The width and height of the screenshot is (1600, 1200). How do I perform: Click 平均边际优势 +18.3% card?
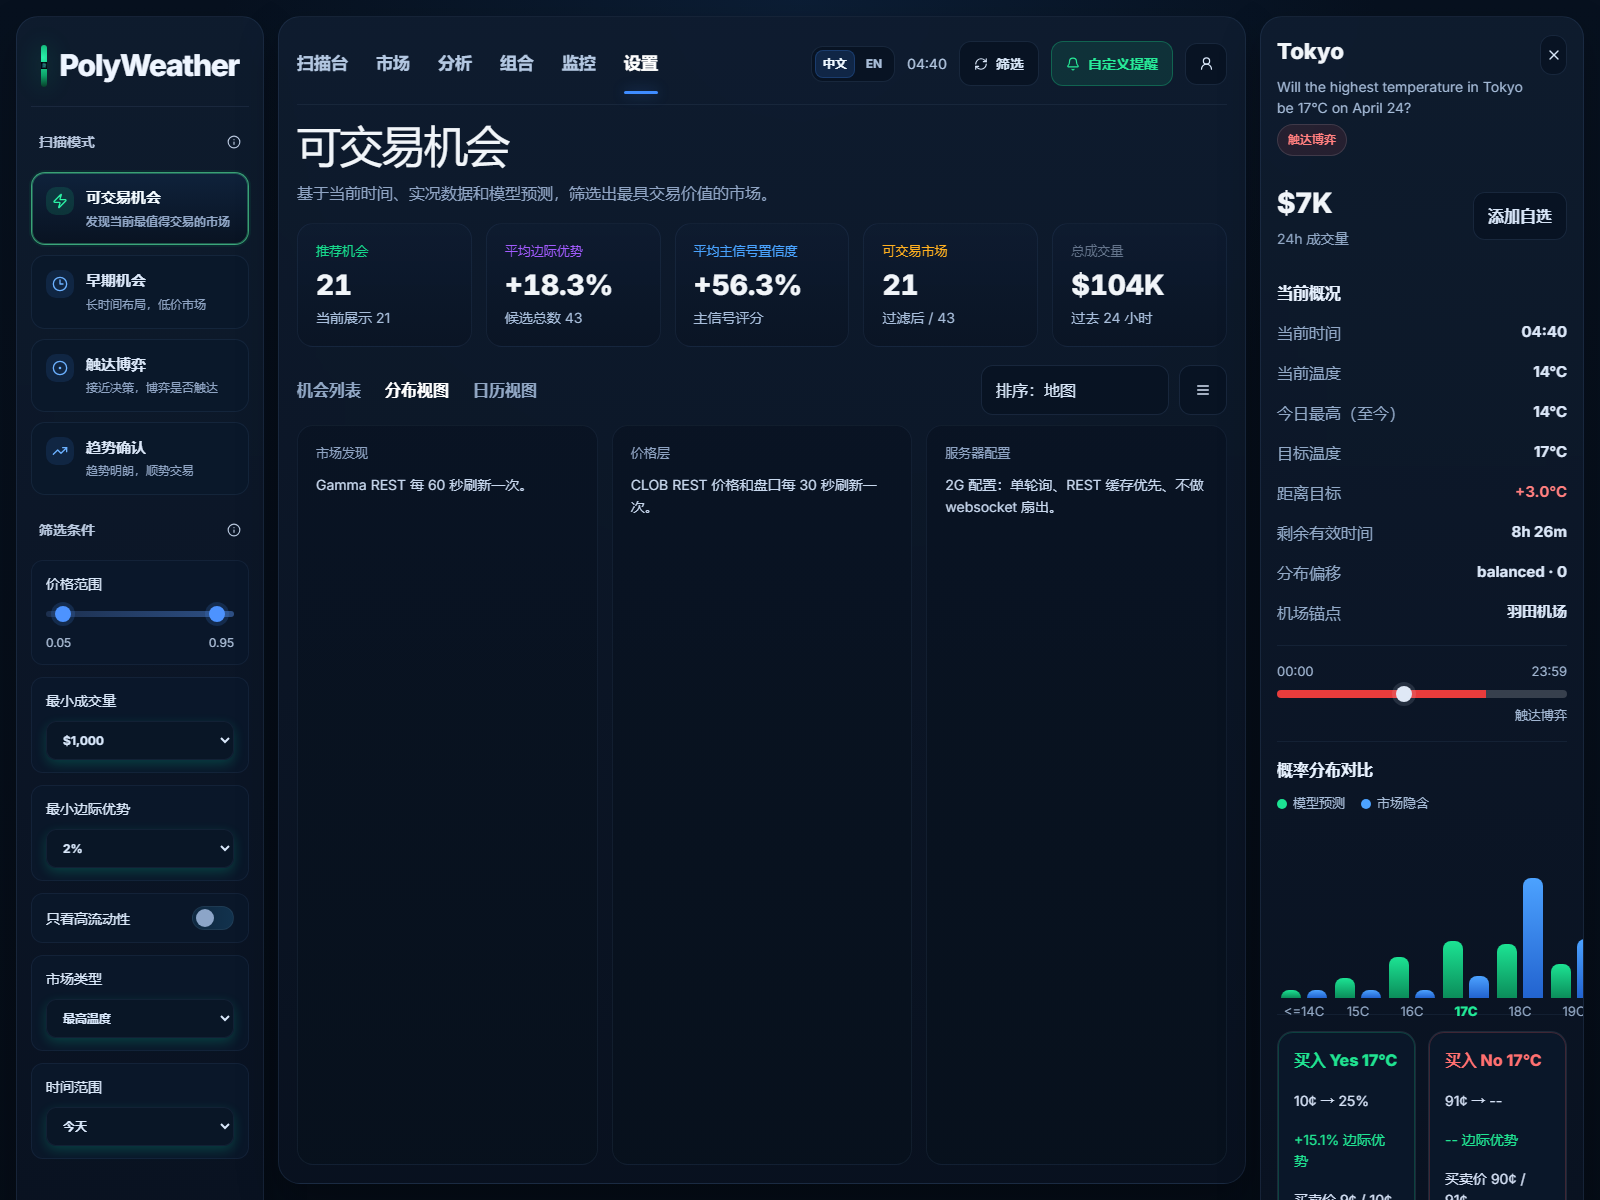(x=573, y=285)
